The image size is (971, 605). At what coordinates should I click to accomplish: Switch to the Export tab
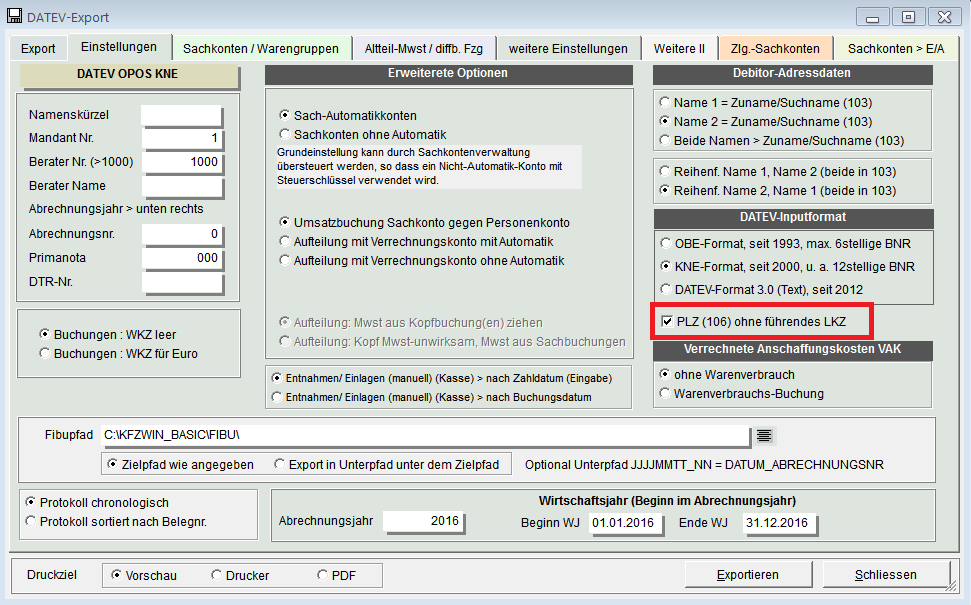(38, 48)
